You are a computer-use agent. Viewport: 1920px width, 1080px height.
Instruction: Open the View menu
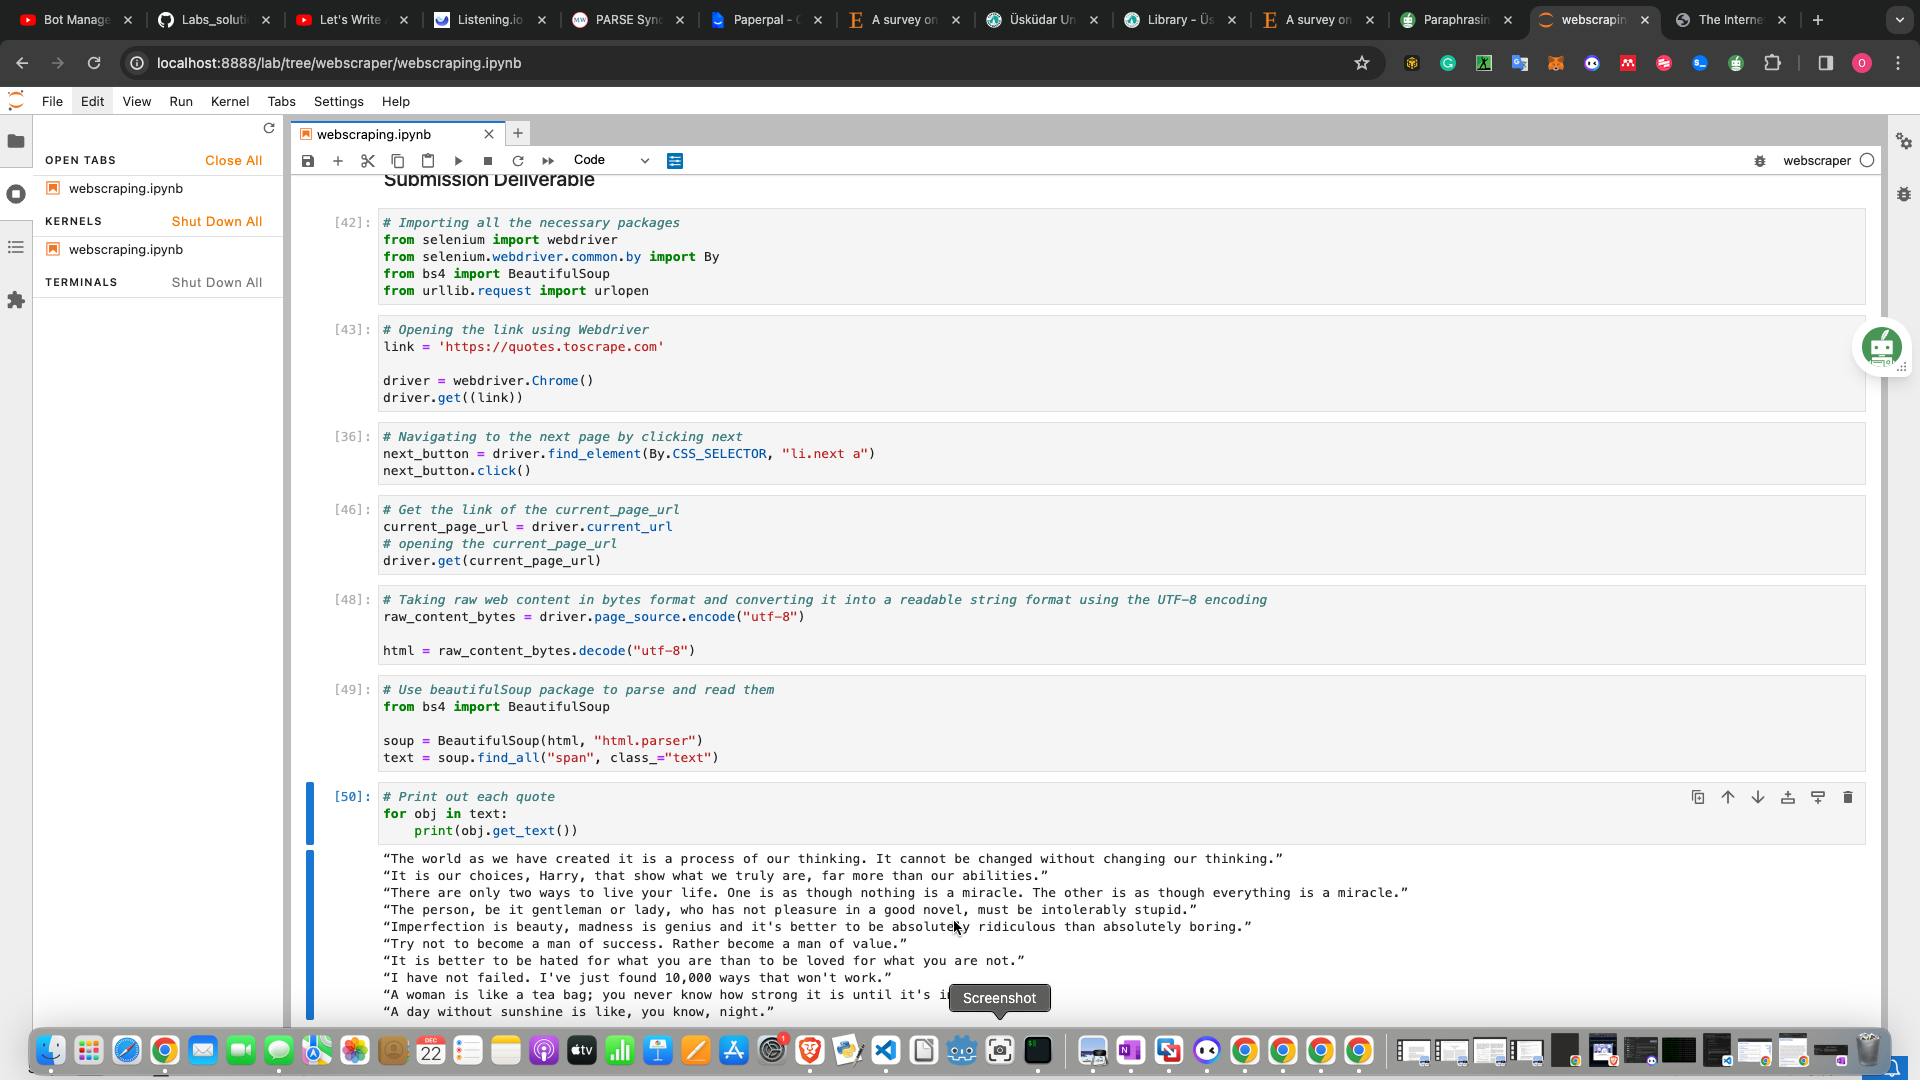point(137,101)
